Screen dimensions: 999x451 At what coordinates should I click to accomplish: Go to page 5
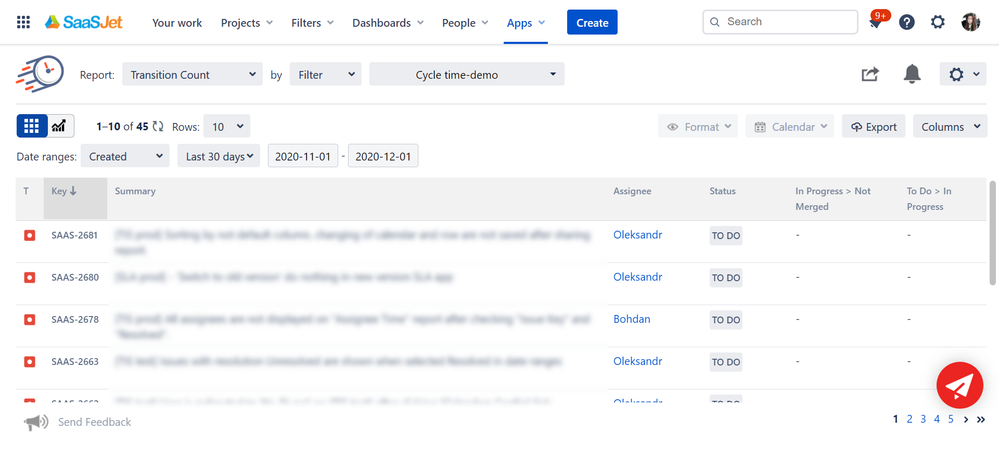[x=951, y=419]
